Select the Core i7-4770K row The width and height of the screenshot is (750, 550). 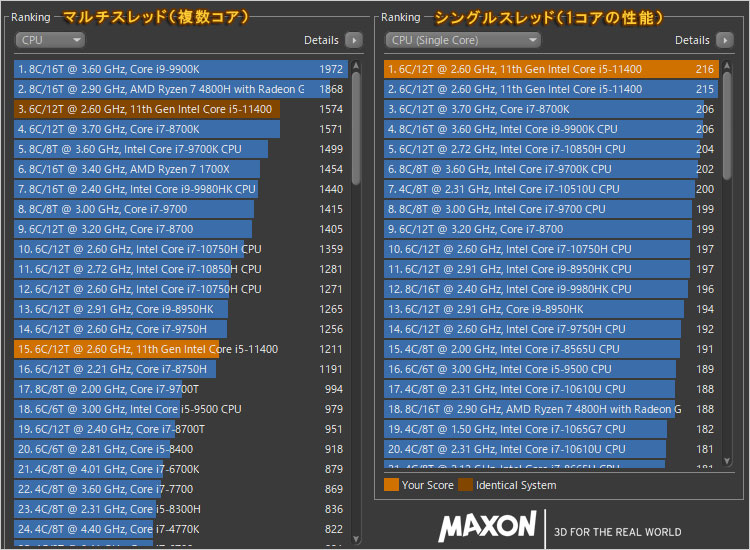pos(181,529)
